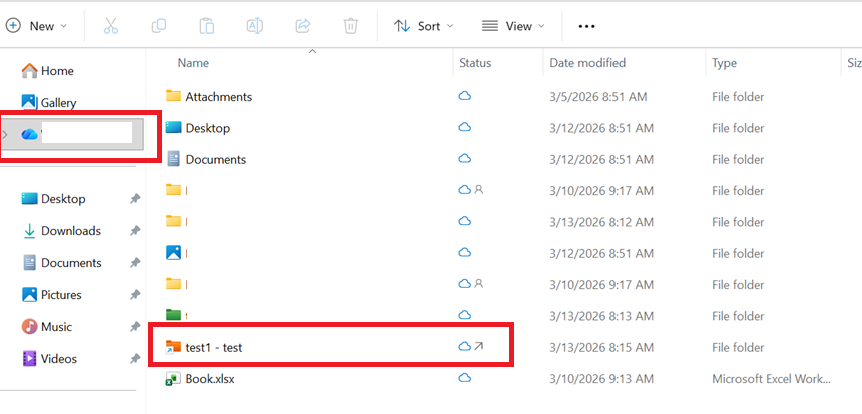
Task: Open the View dropdown menu
Action: (x=513, y=26)
